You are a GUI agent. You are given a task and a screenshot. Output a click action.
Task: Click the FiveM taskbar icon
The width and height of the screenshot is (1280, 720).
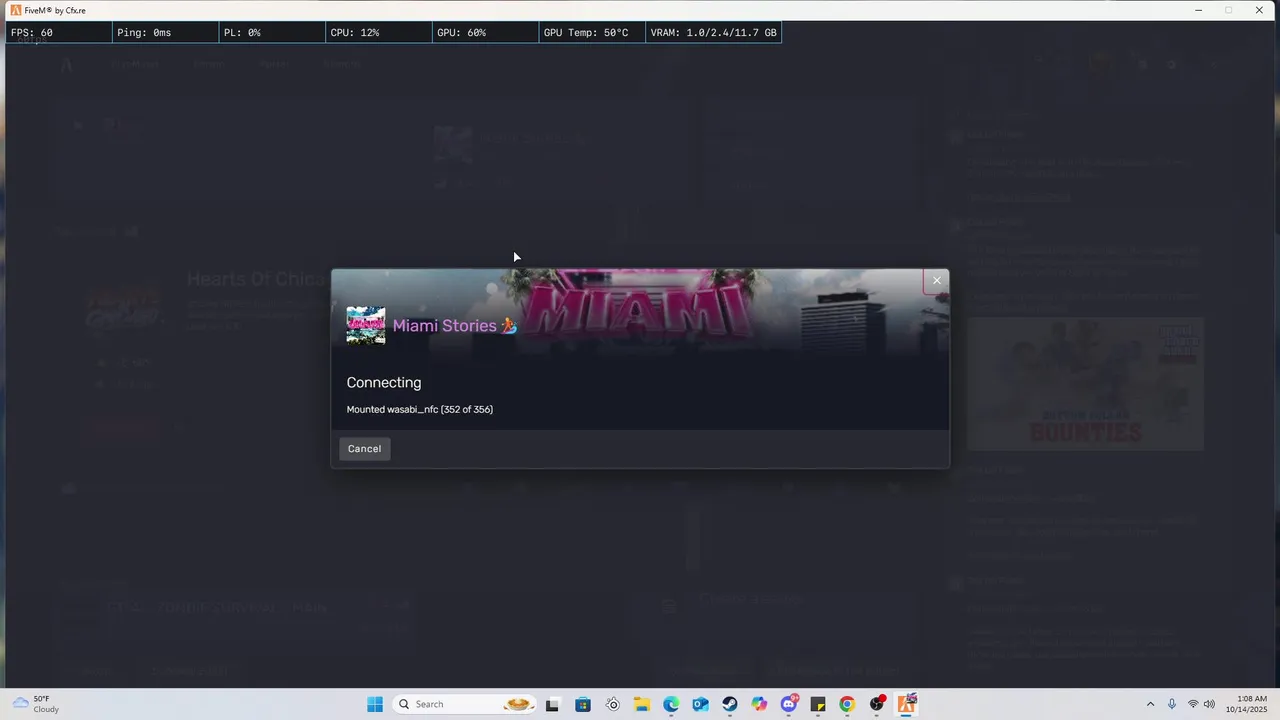907,704
